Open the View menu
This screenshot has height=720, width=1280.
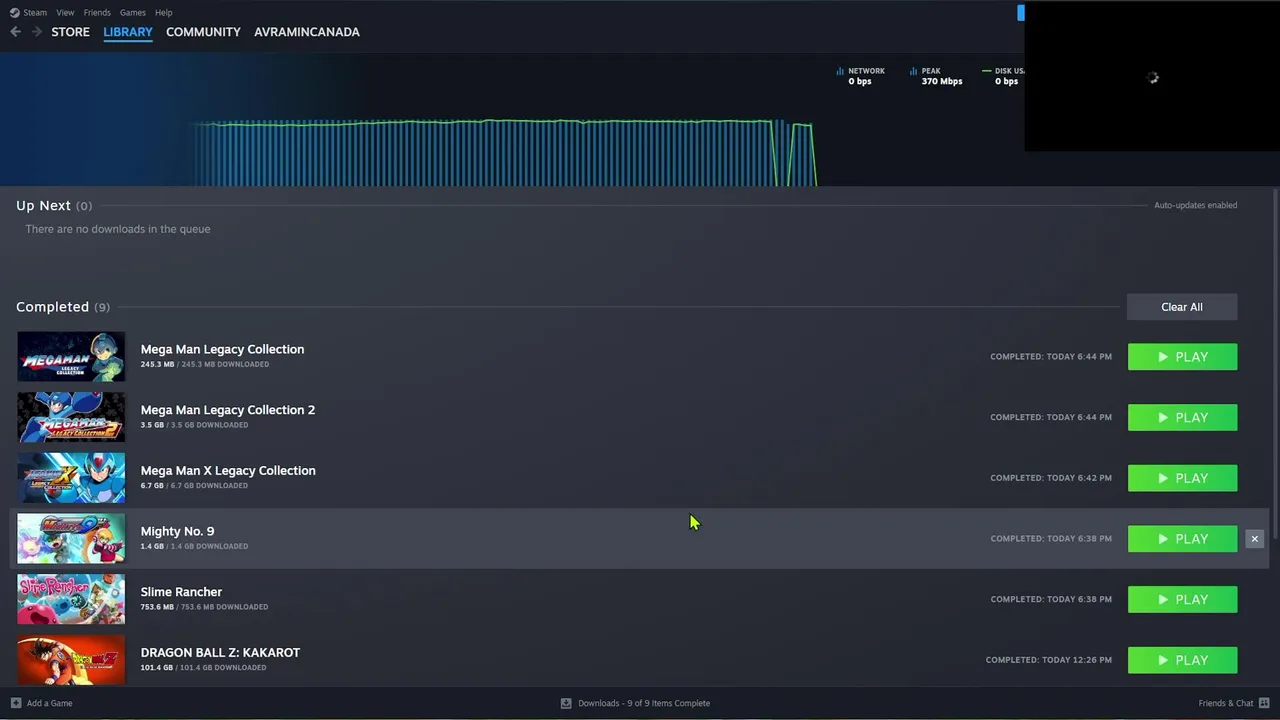65,12
